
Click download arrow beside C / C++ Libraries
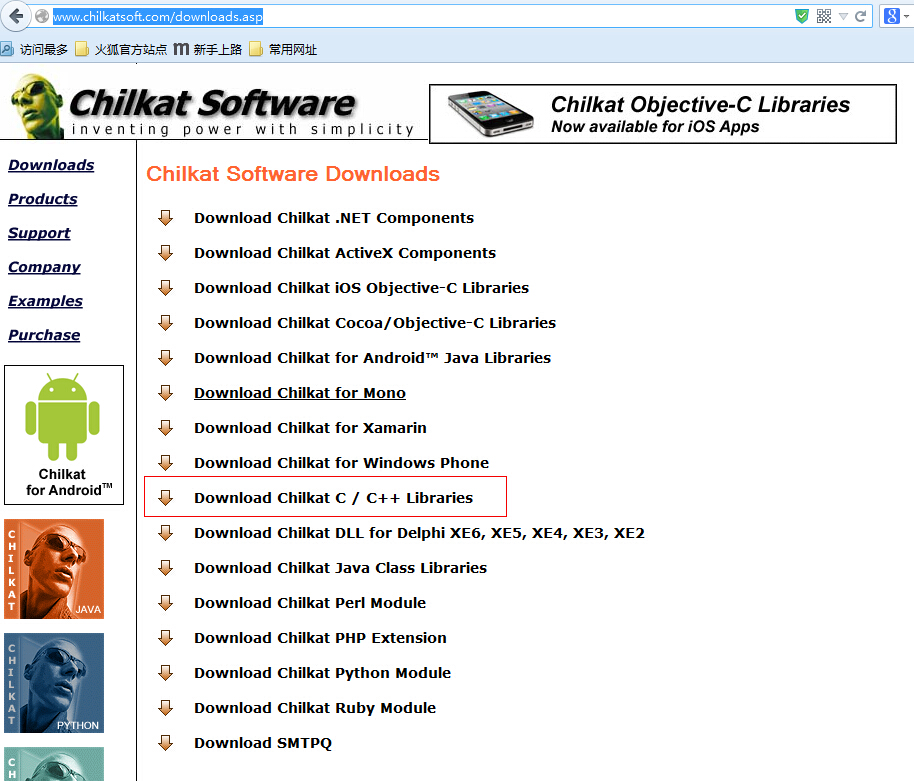pos(166,498)
